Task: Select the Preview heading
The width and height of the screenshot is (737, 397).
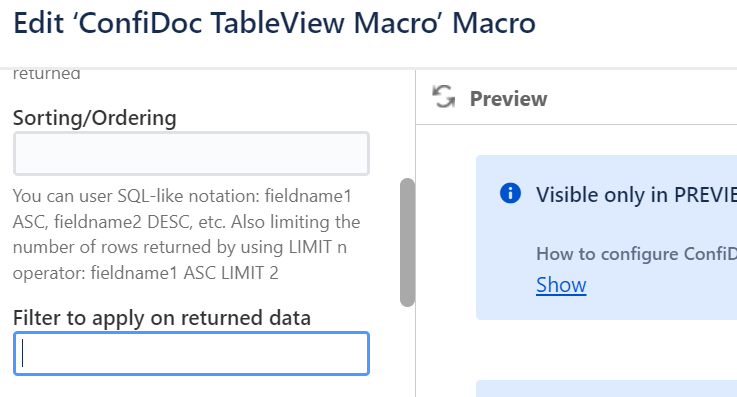Action: (509, 99)
